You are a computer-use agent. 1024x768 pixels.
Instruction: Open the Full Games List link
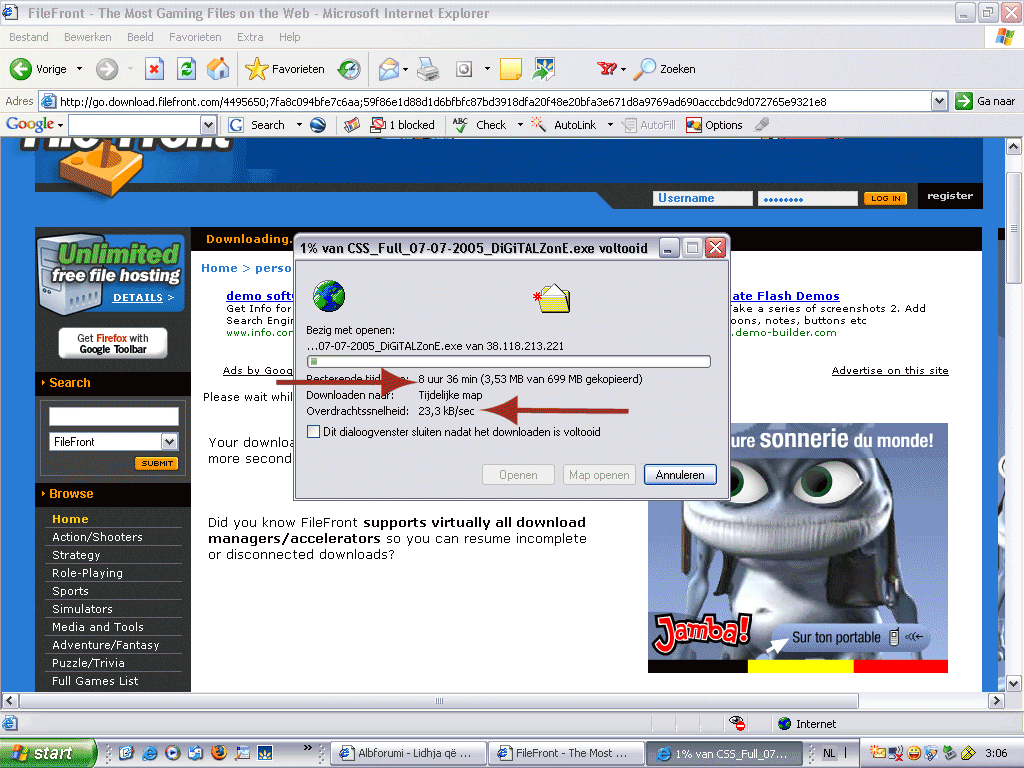tap(95, 681)
